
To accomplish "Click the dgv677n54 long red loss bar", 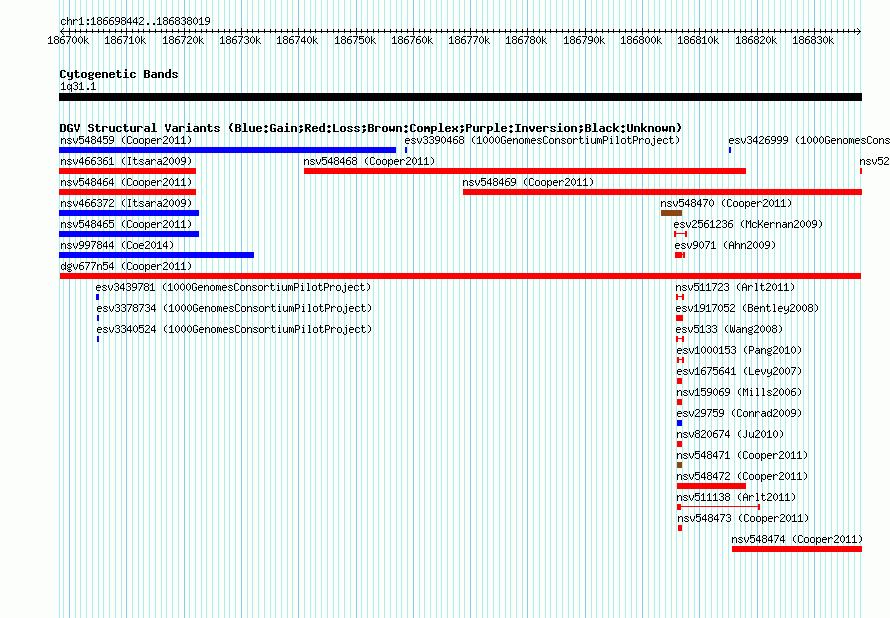I will pos(460,276).
